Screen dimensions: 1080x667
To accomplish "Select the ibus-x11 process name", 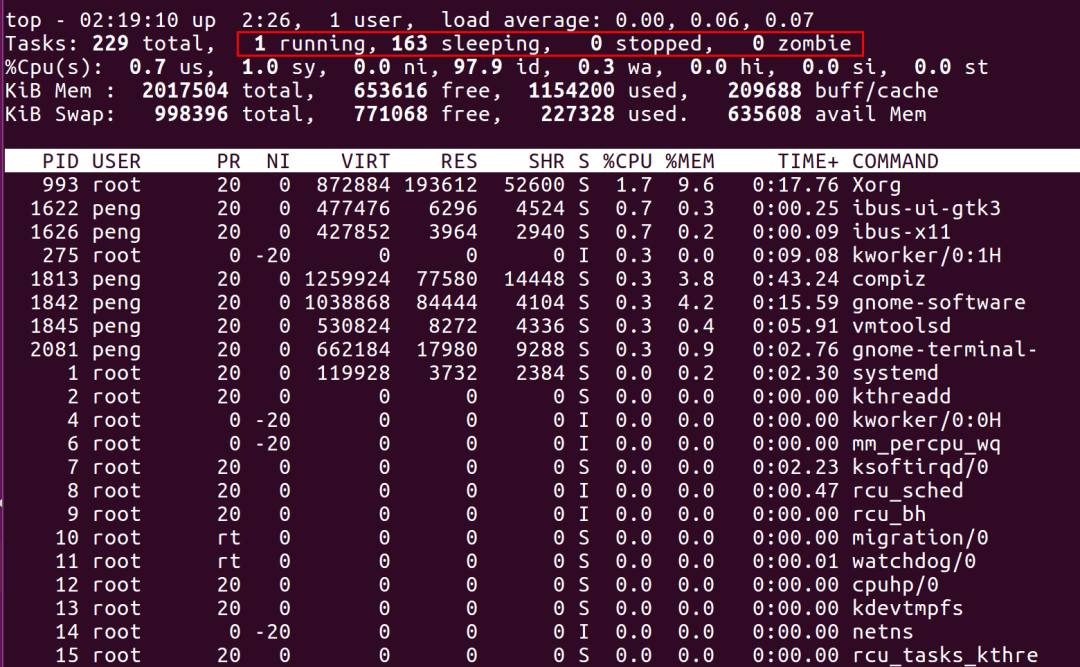I will click(901, 232).
